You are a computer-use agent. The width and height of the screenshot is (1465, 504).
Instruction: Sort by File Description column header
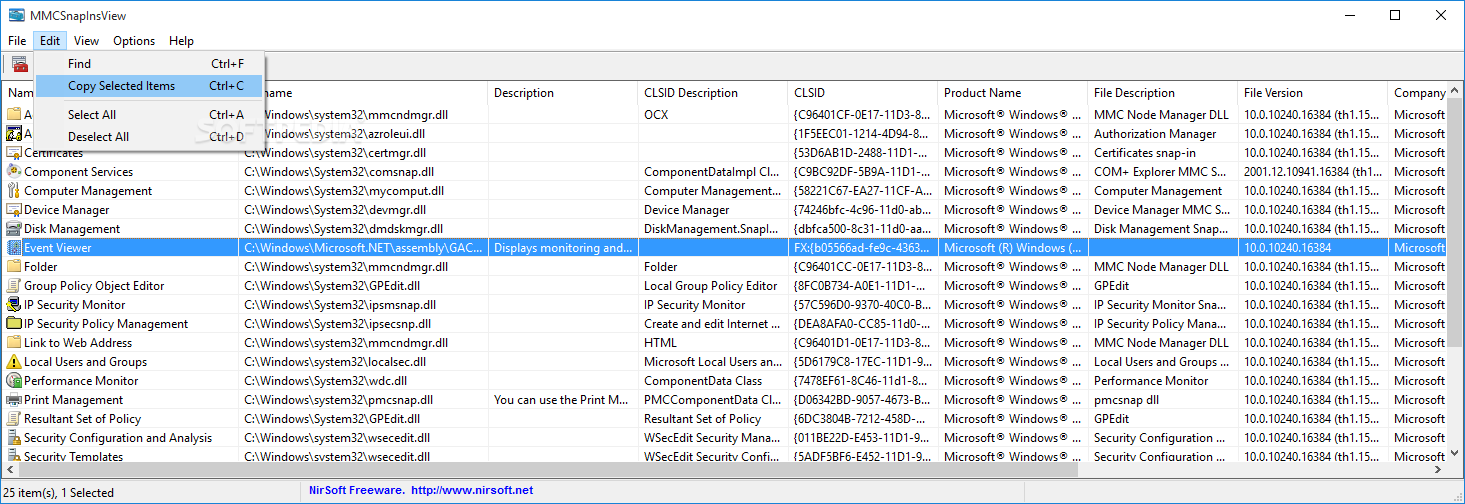[x=1163, y=93]
